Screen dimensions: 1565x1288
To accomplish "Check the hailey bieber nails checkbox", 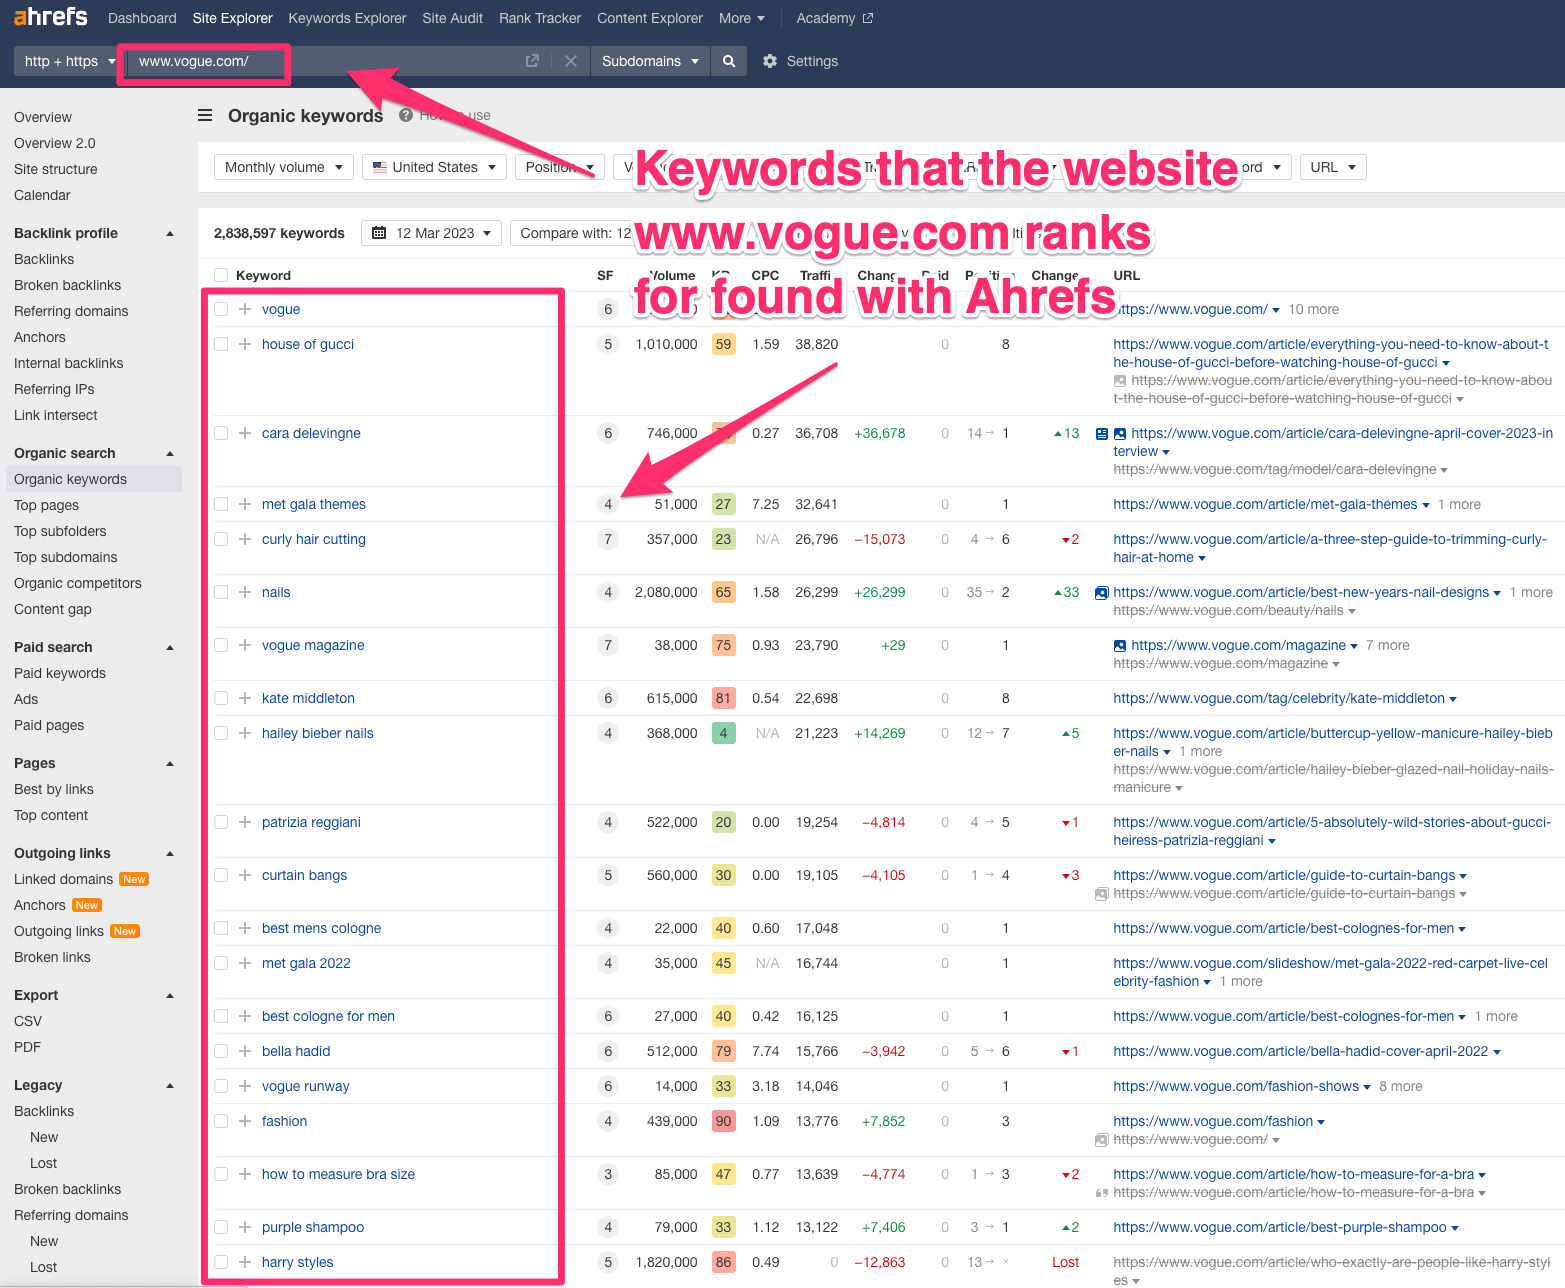I will point(221,733).
